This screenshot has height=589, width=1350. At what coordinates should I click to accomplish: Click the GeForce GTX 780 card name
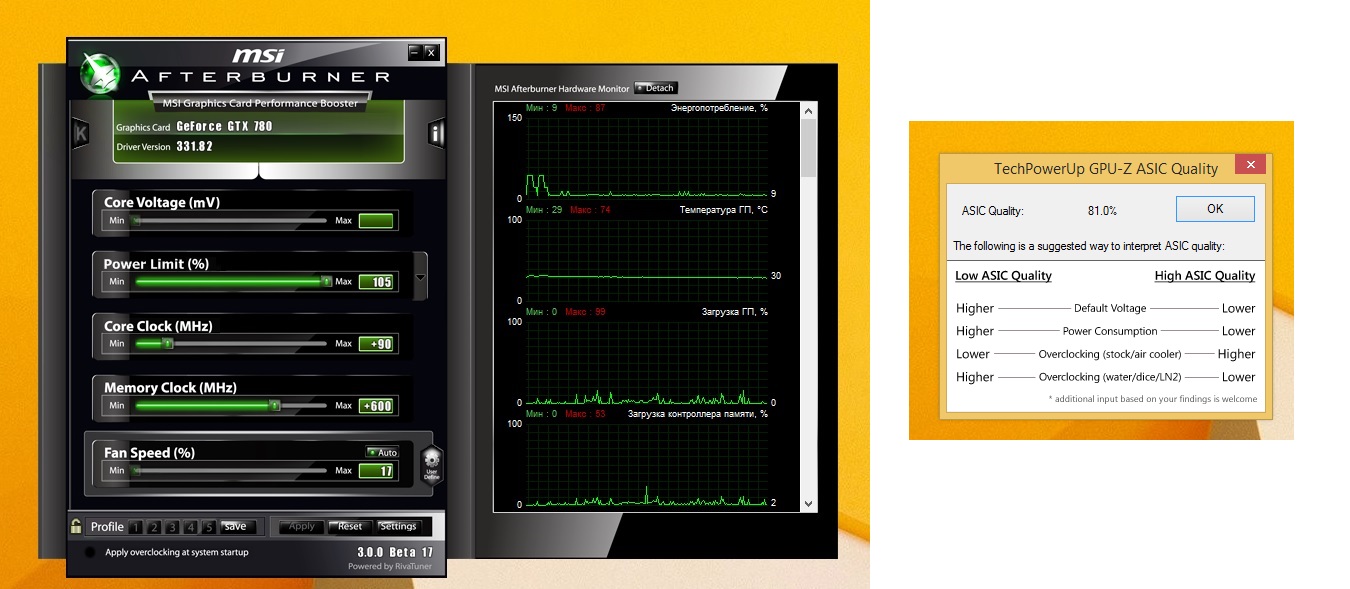tap(224, 127)
